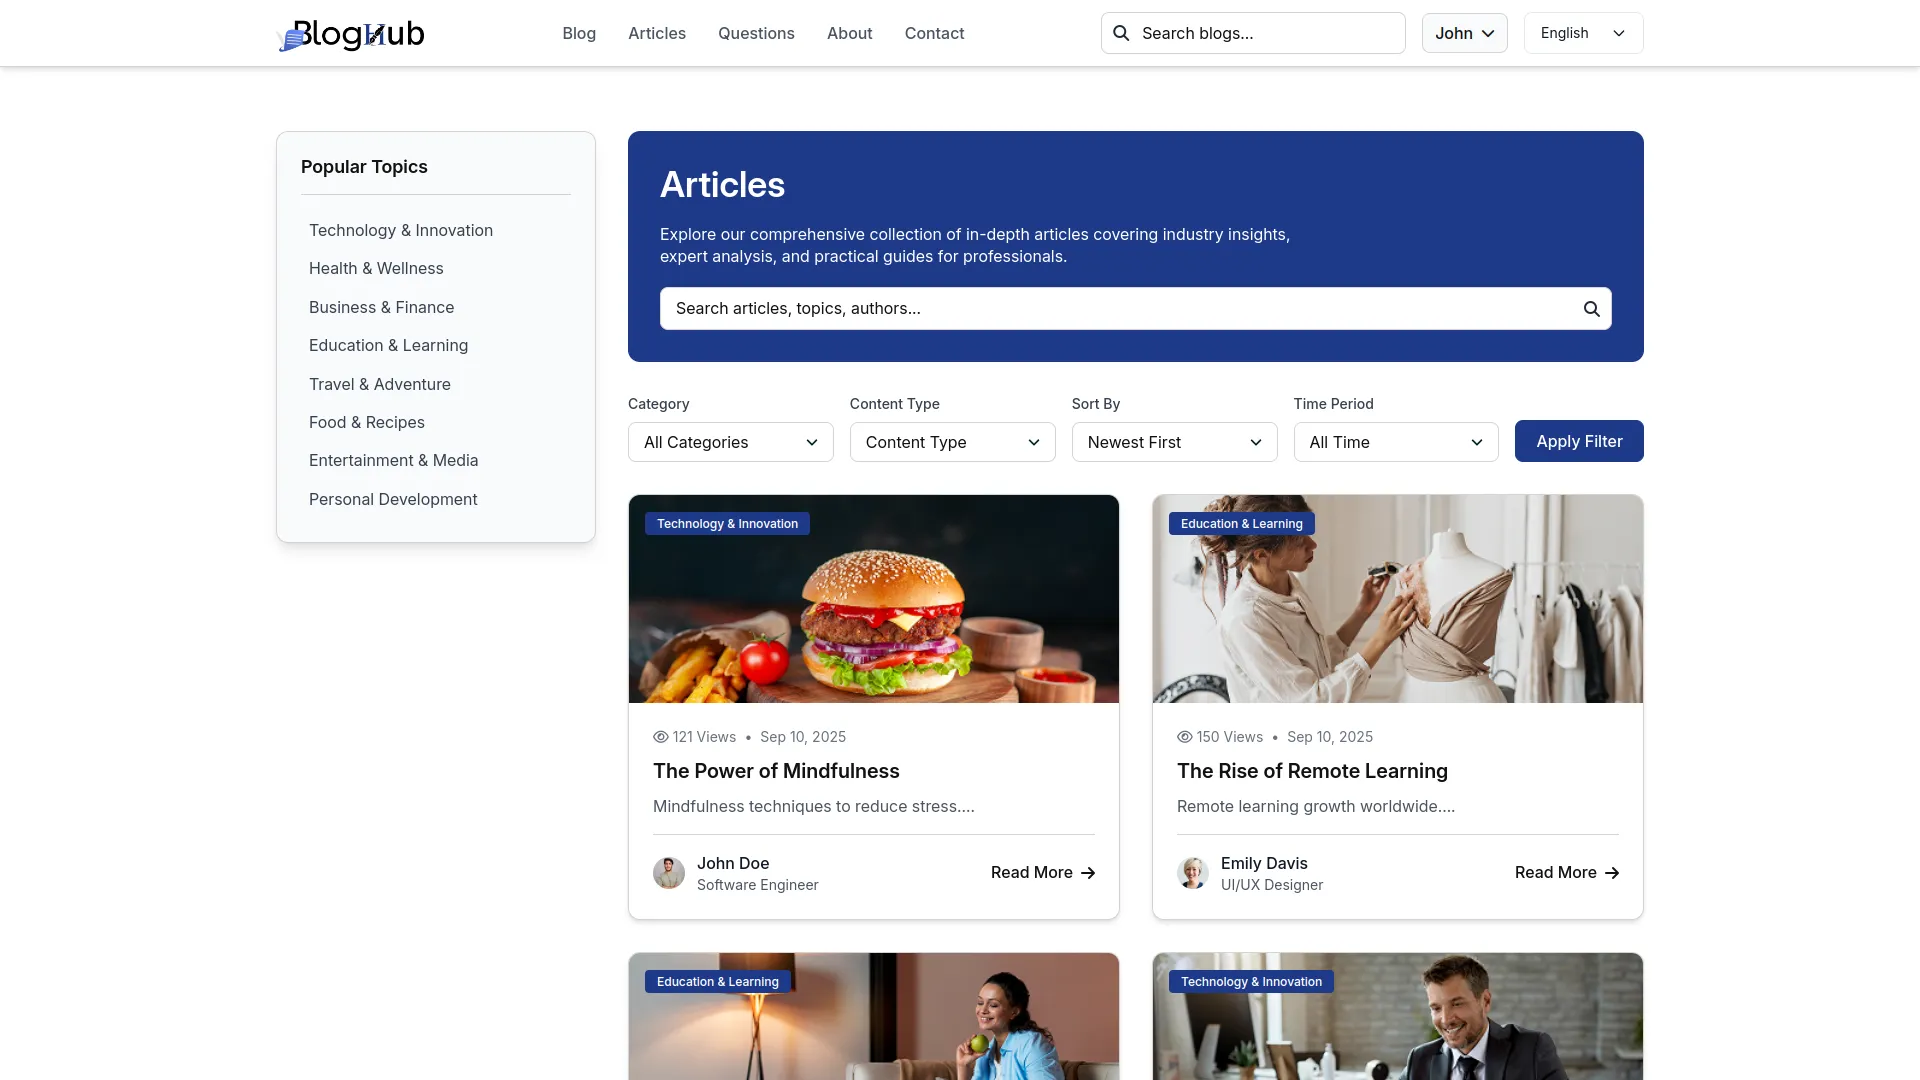Screen dimensions: 1920x1080
Task: Click the BlogHub logo
Action: click(350, 35)
